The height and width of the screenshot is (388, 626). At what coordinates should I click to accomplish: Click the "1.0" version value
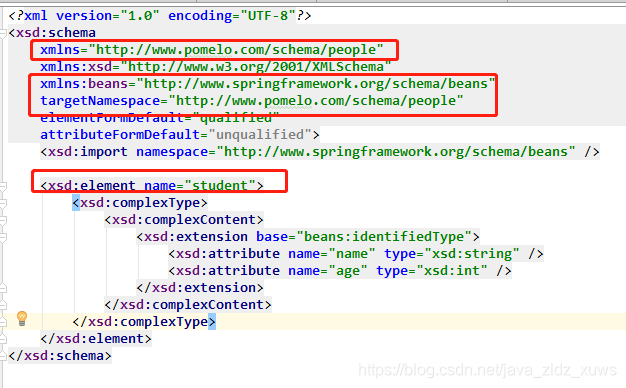pyautogui.click(x=140, y=16)
